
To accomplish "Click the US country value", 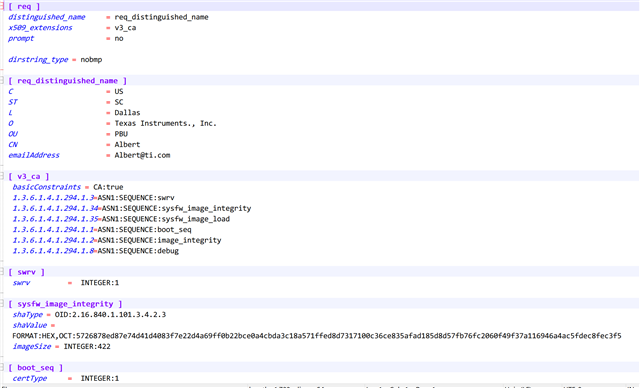I will 119,91.
